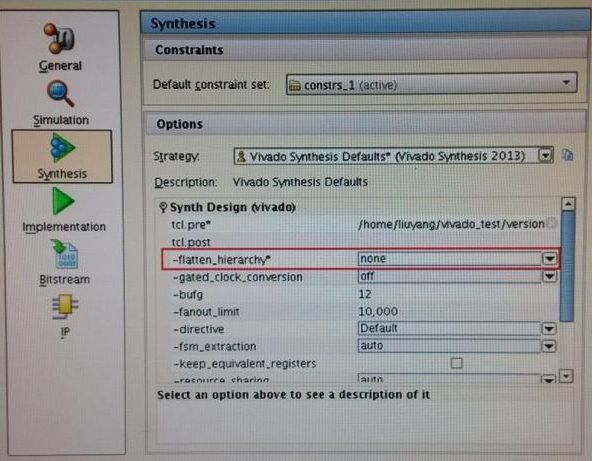Expand the Strategy dropdown arrow
Image resolution: width=592 pixels, height=461 pixels.
tap(546, 156)
